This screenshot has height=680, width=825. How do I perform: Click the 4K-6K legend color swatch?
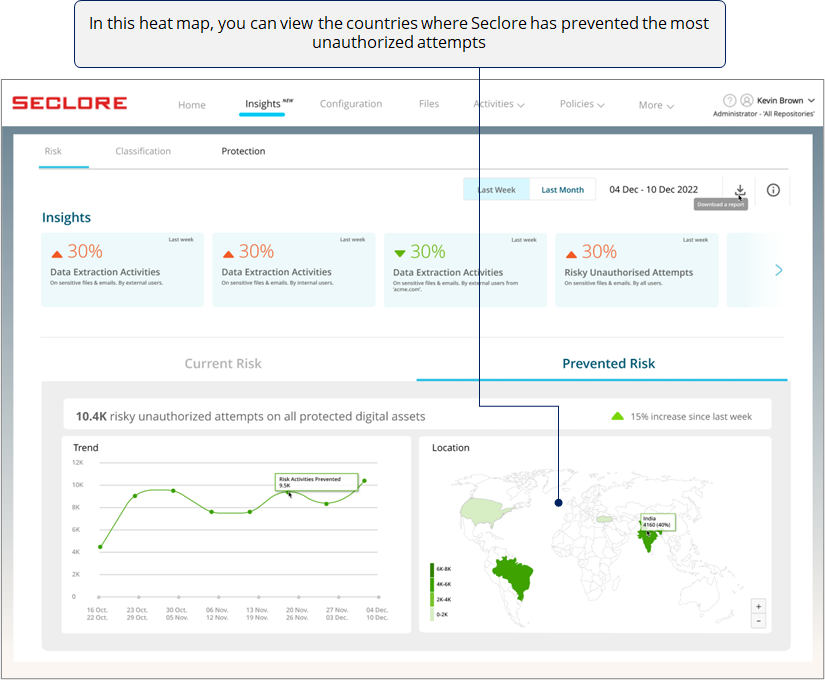[432, 585]
